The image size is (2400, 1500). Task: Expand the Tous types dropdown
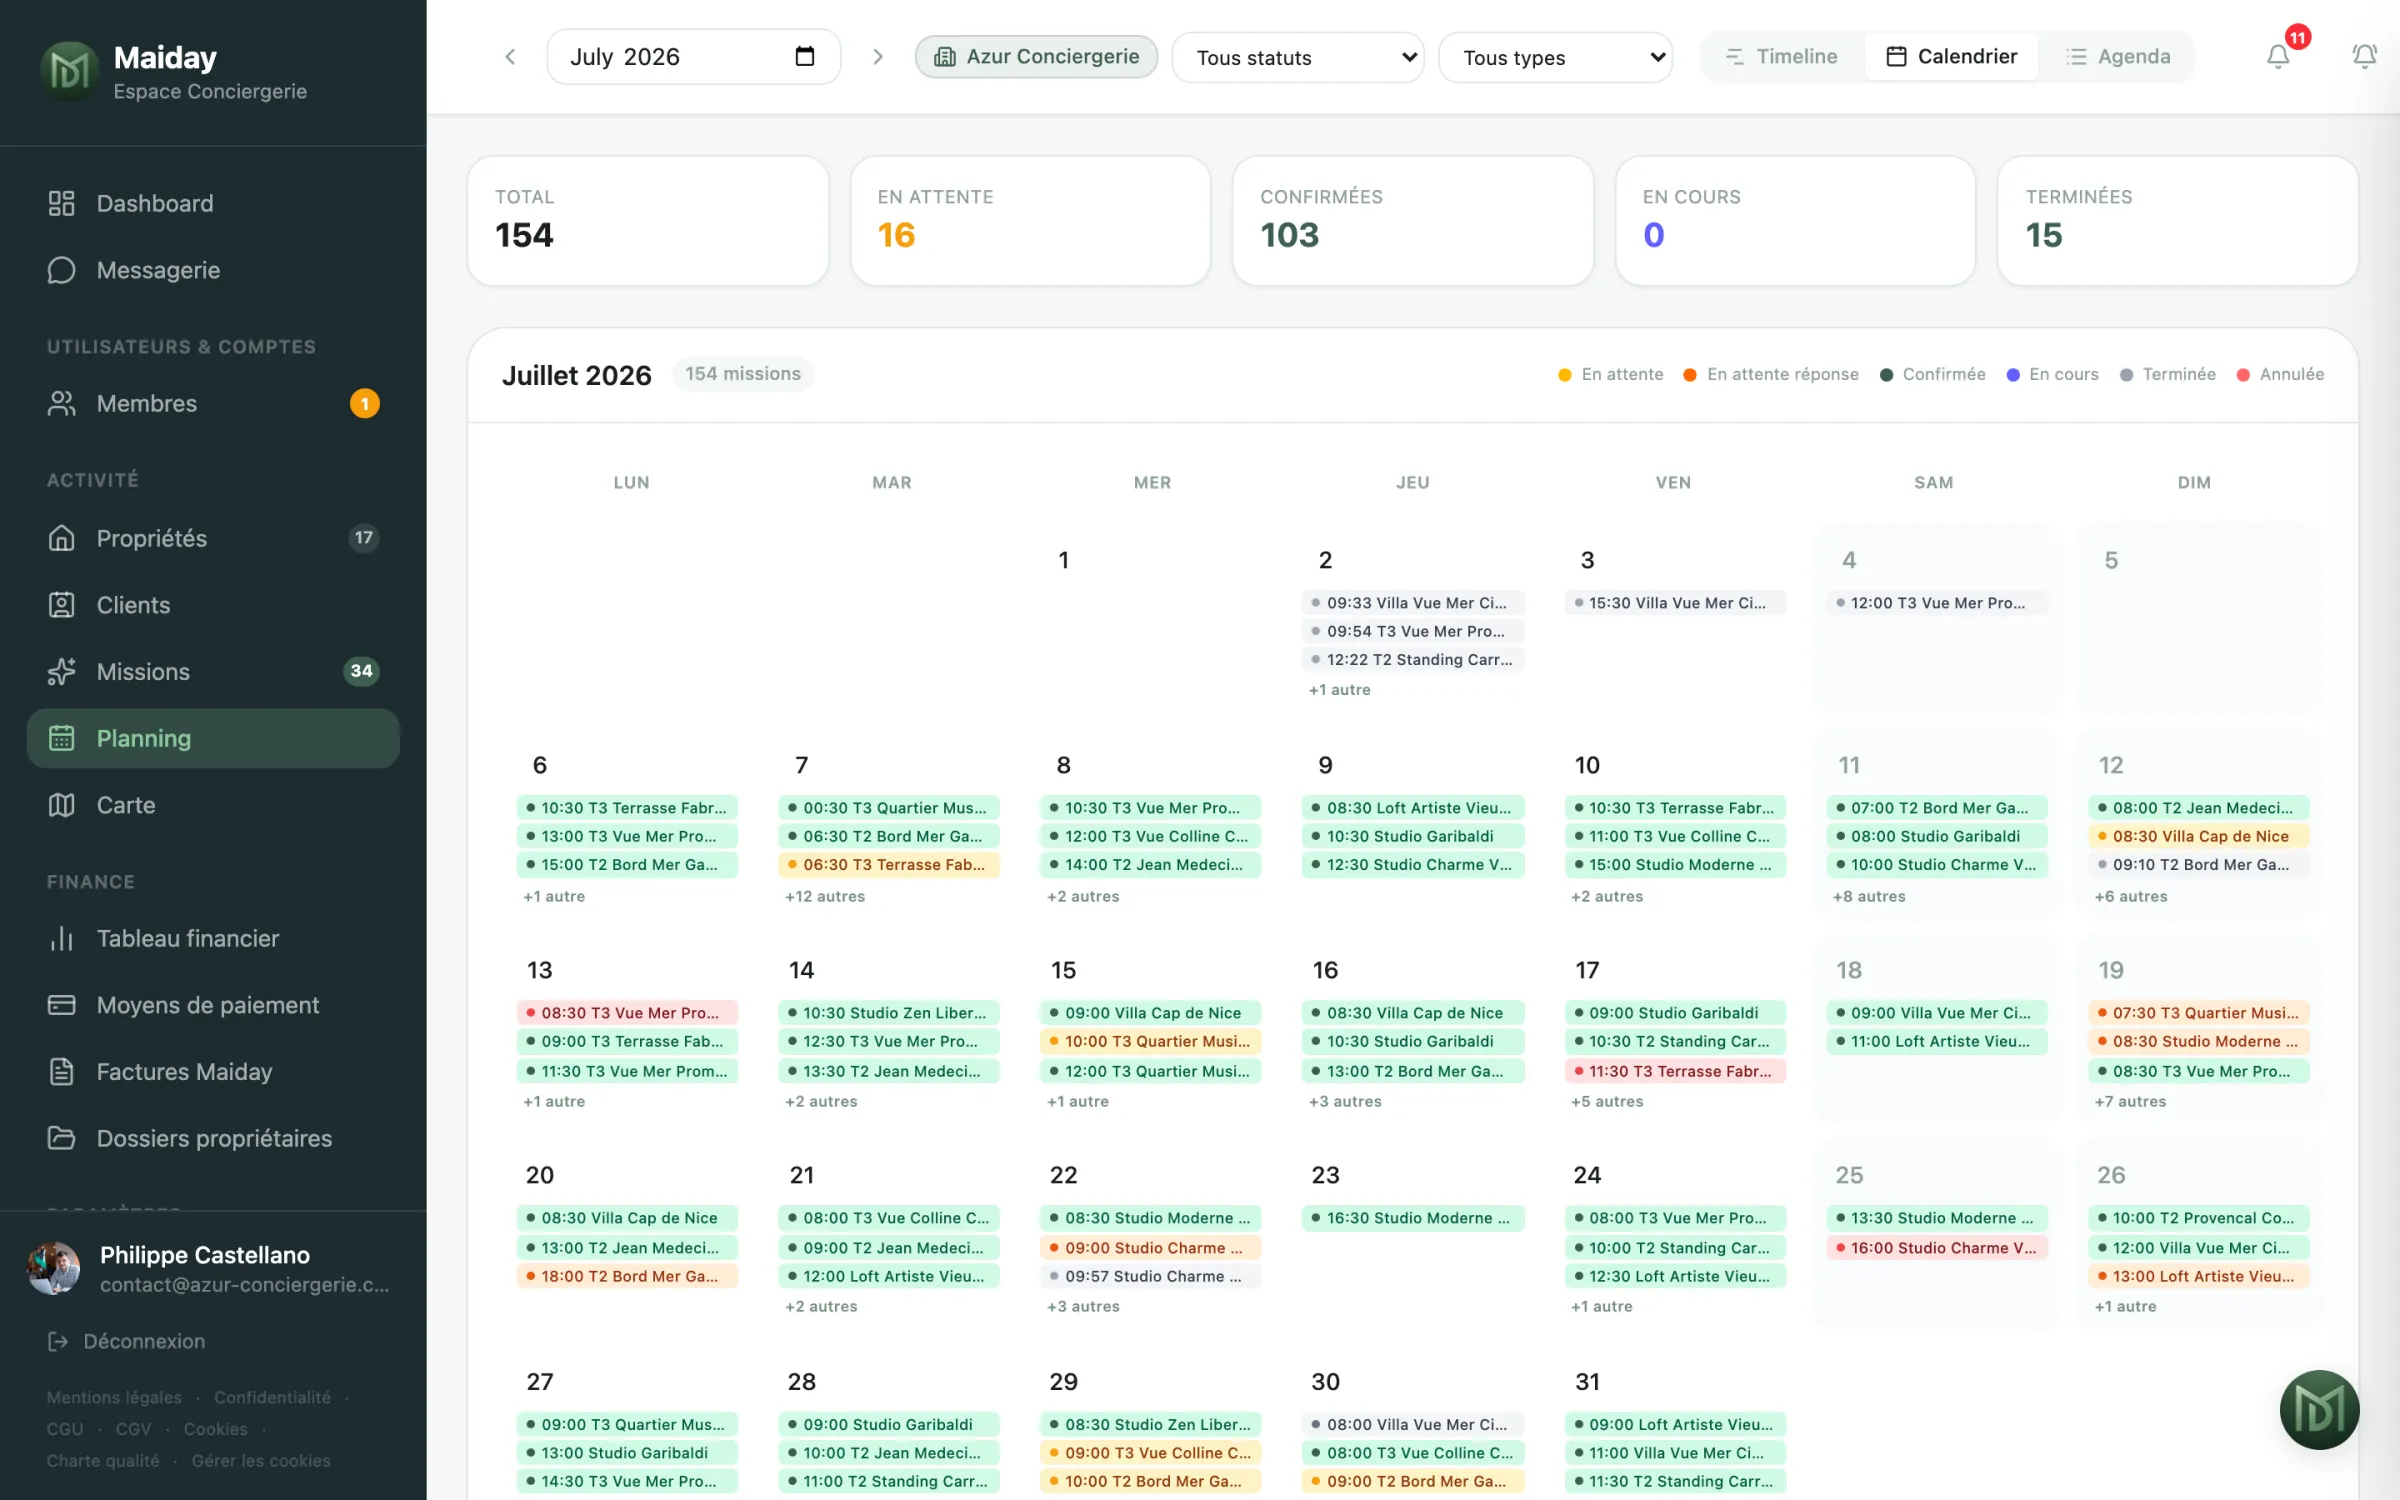coord(1555,57)
